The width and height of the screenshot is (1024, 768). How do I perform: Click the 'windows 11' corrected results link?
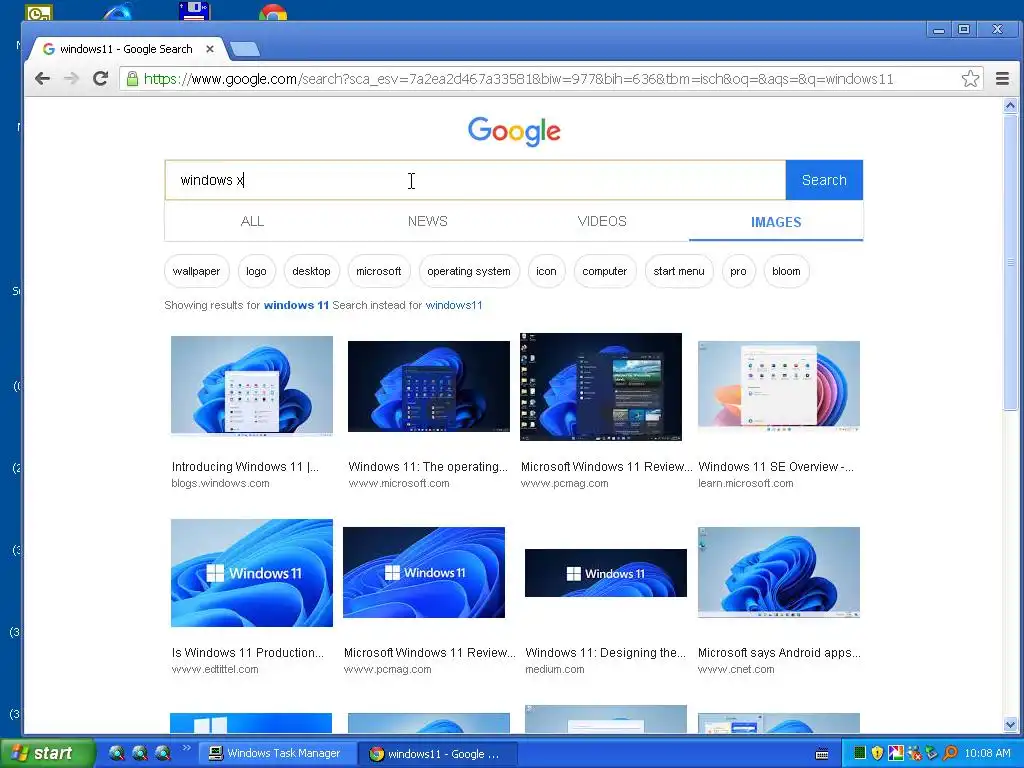tap(296, 305)
